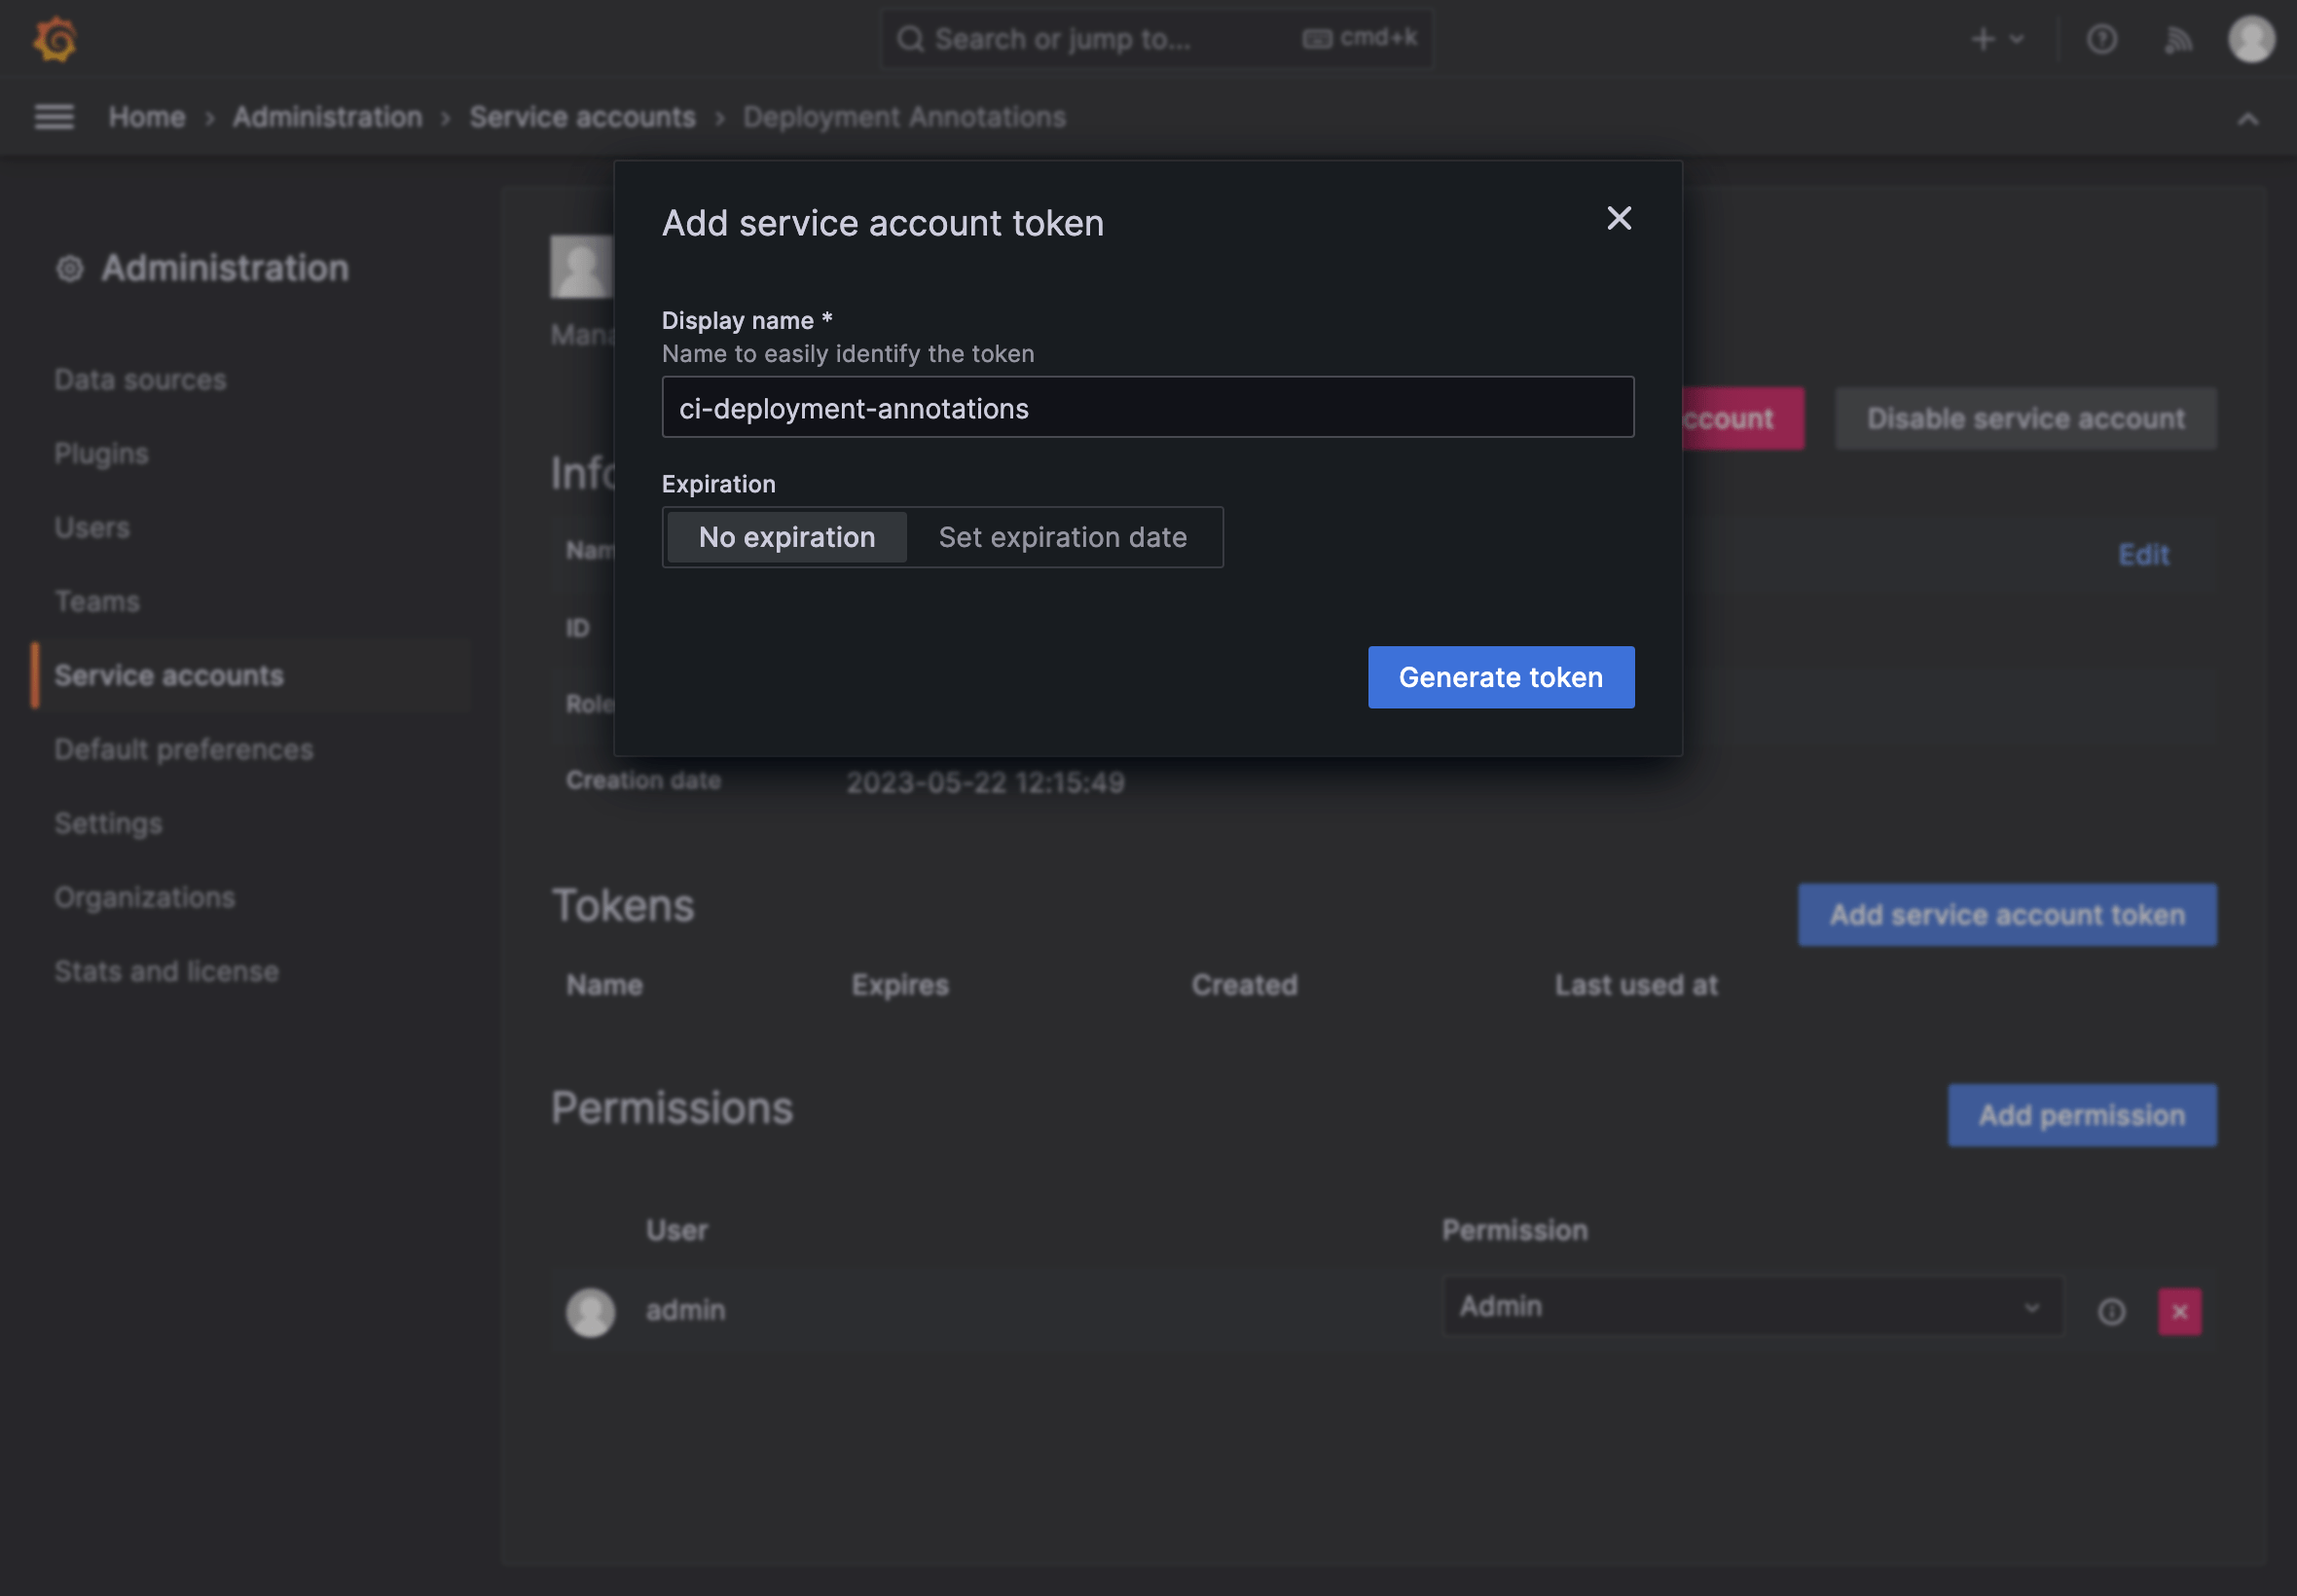Collapse top bar with chevron up
Screen dimensions: 2297x1596
pyautogui.click(x=2247, y=119)
